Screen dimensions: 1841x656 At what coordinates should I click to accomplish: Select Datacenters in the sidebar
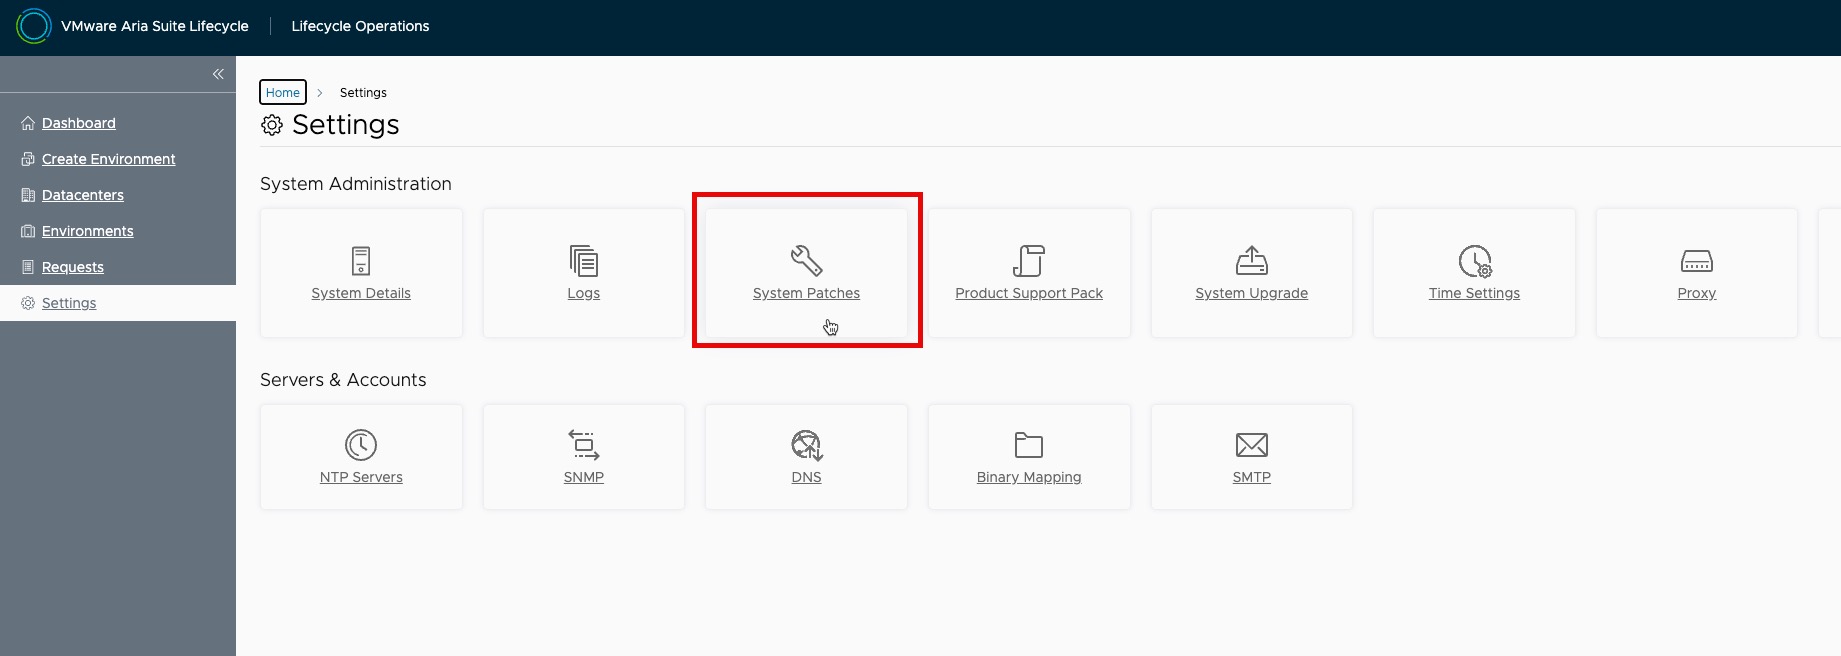(x=83, y=195)
